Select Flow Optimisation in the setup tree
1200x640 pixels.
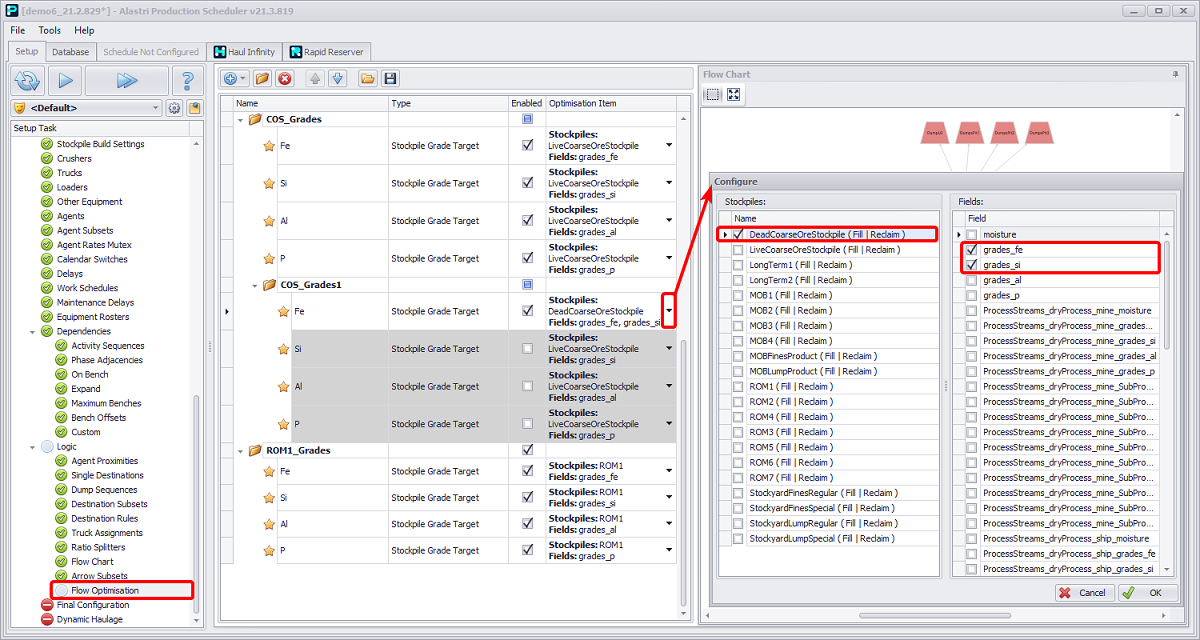pyautogui.click(x=105, y=590)
